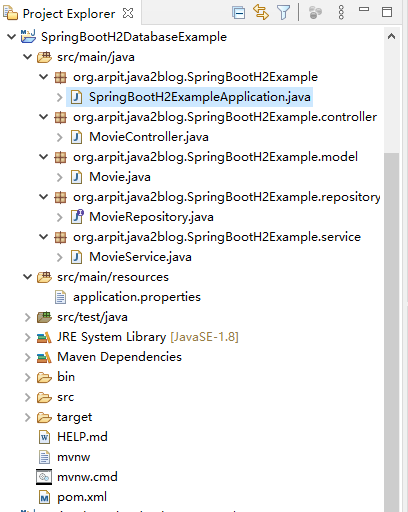Click the controller package icon
Viewport: 408px width, 512px height.
[60, 117]
